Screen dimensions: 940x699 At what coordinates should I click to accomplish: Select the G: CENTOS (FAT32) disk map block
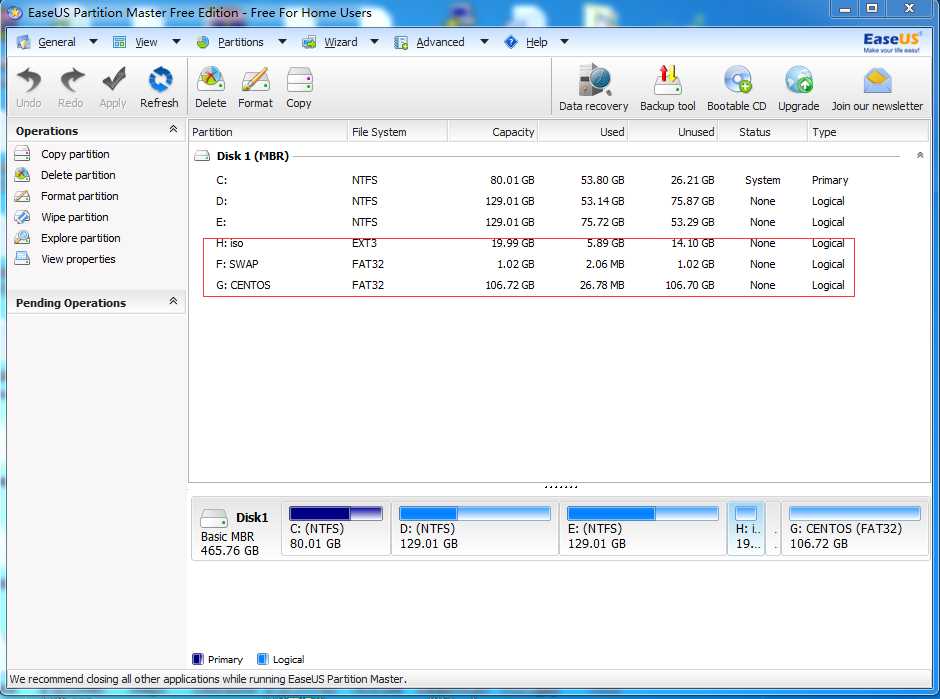[x=855, y=529]
